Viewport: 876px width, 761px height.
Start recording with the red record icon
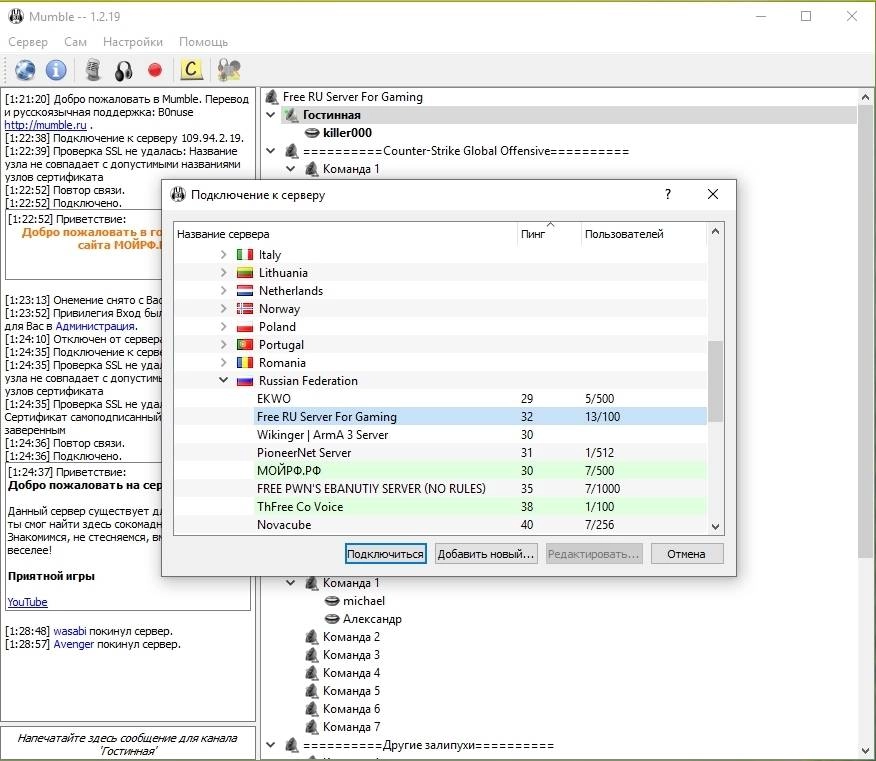click(x=155, y=70)
